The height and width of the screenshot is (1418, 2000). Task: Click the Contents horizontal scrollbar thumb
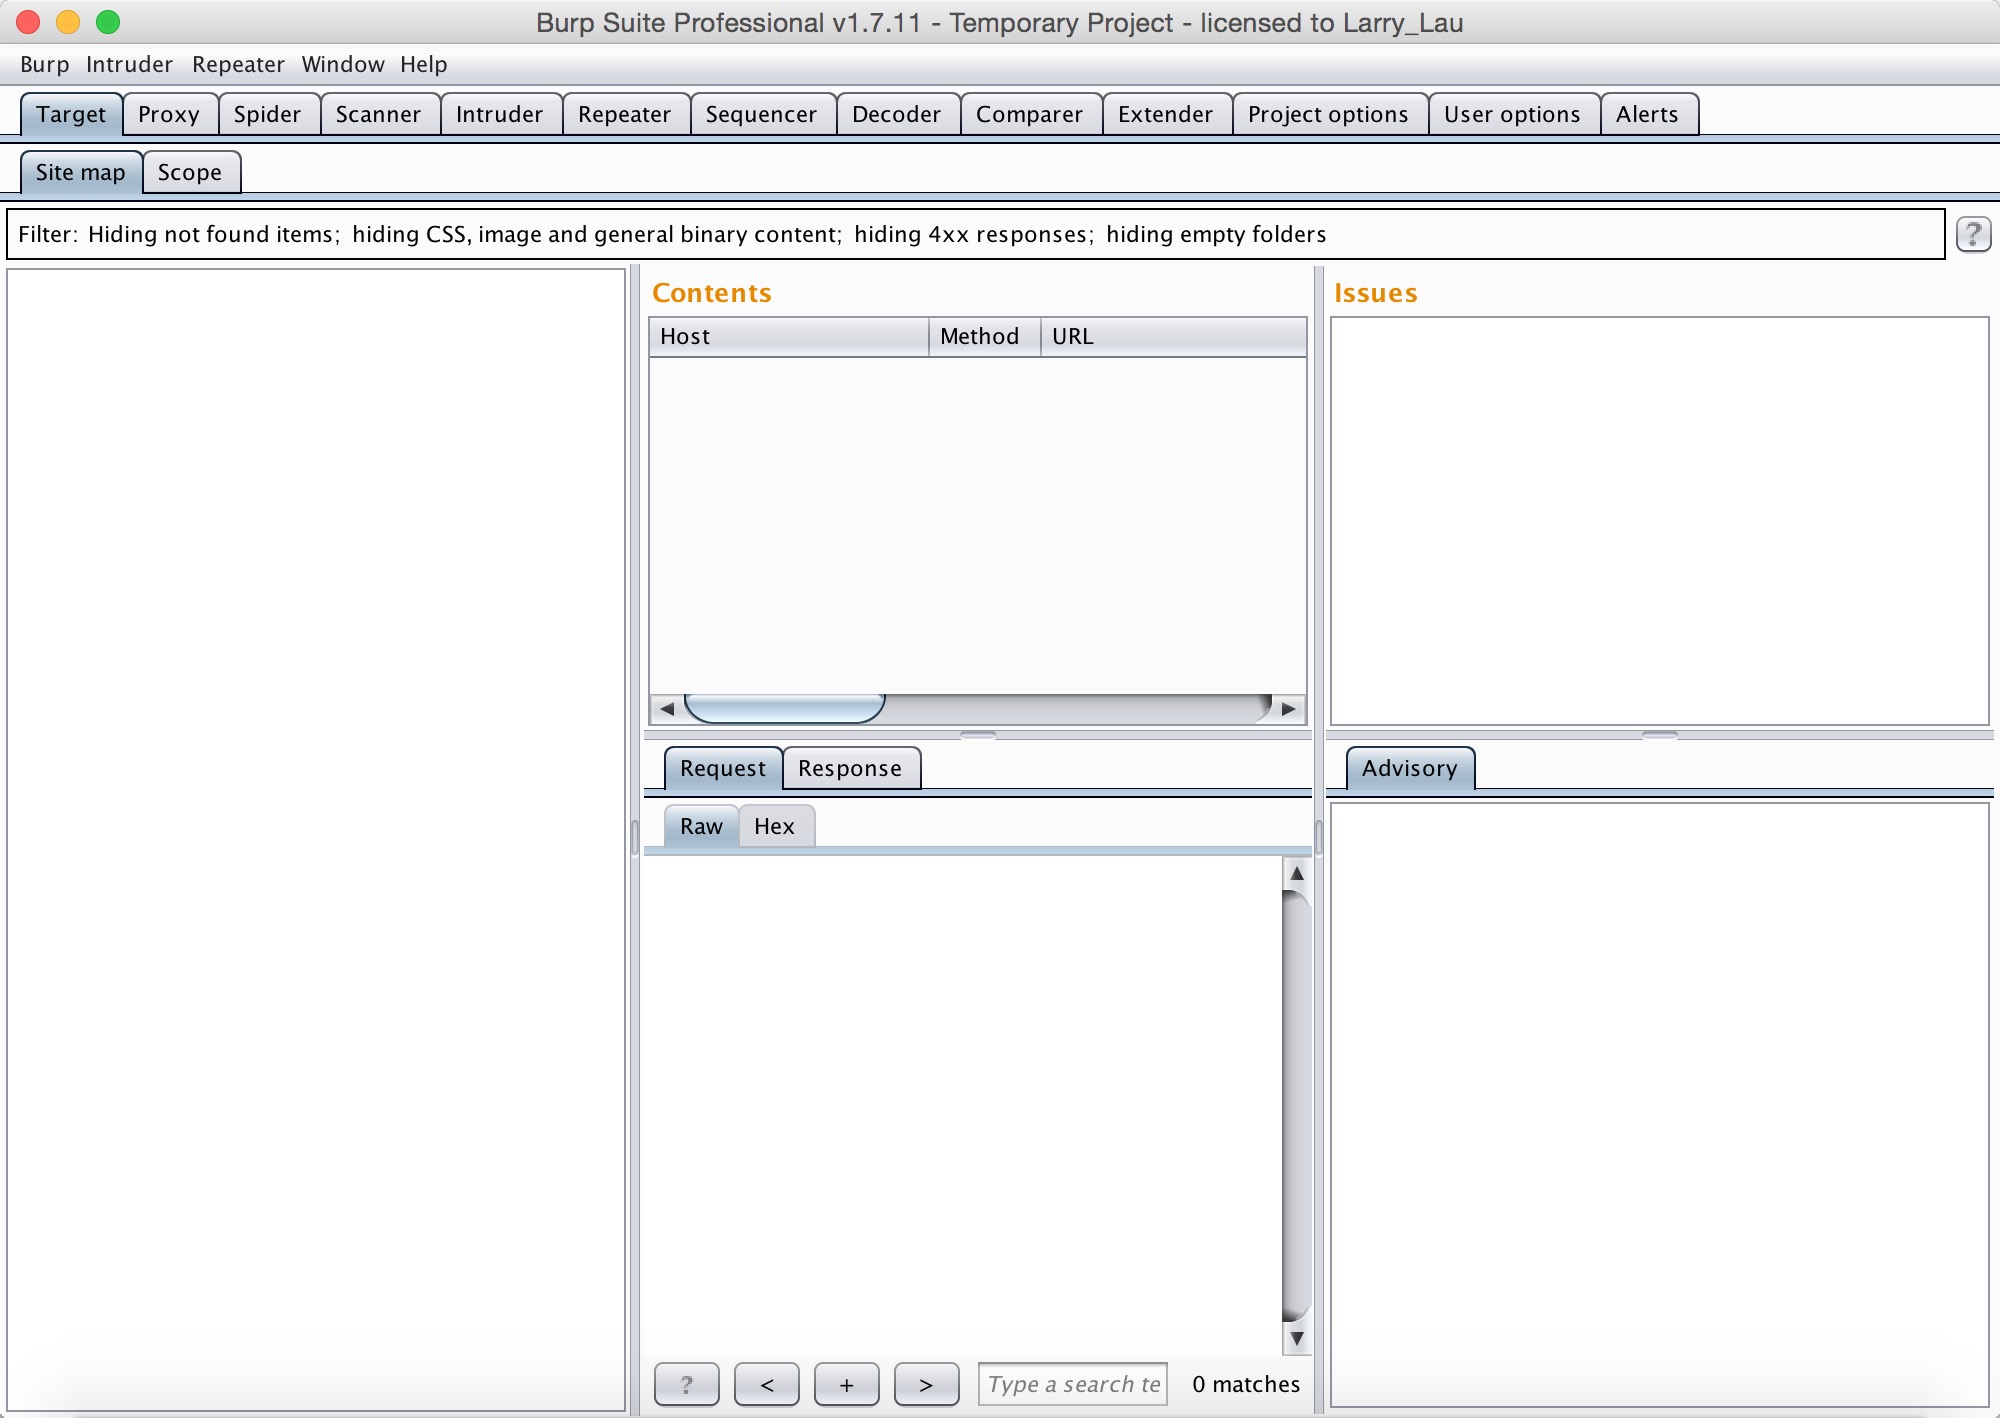(785, 709)
